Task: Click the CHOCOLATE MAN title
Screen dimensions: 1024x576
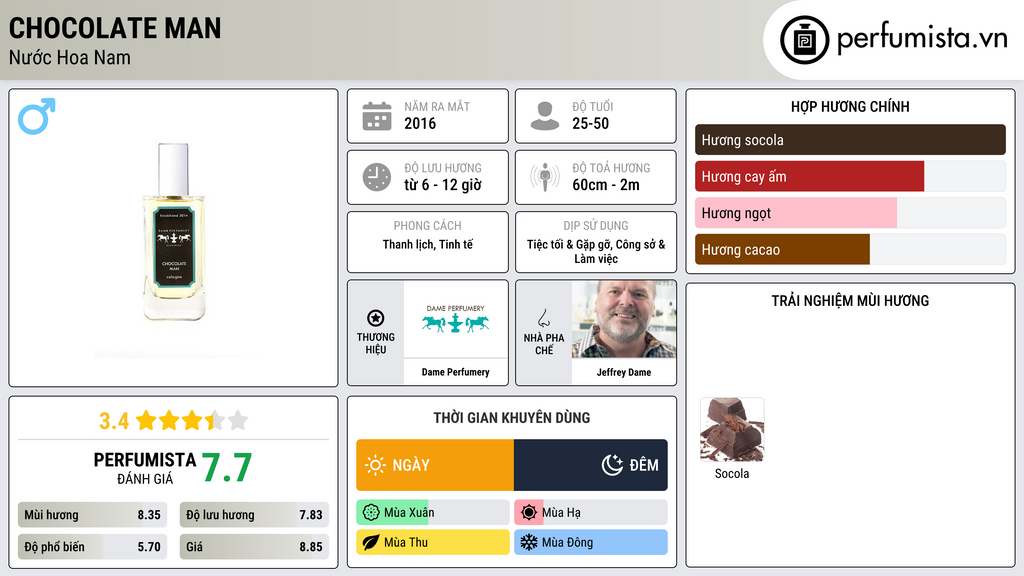Action: click(115, 28)
